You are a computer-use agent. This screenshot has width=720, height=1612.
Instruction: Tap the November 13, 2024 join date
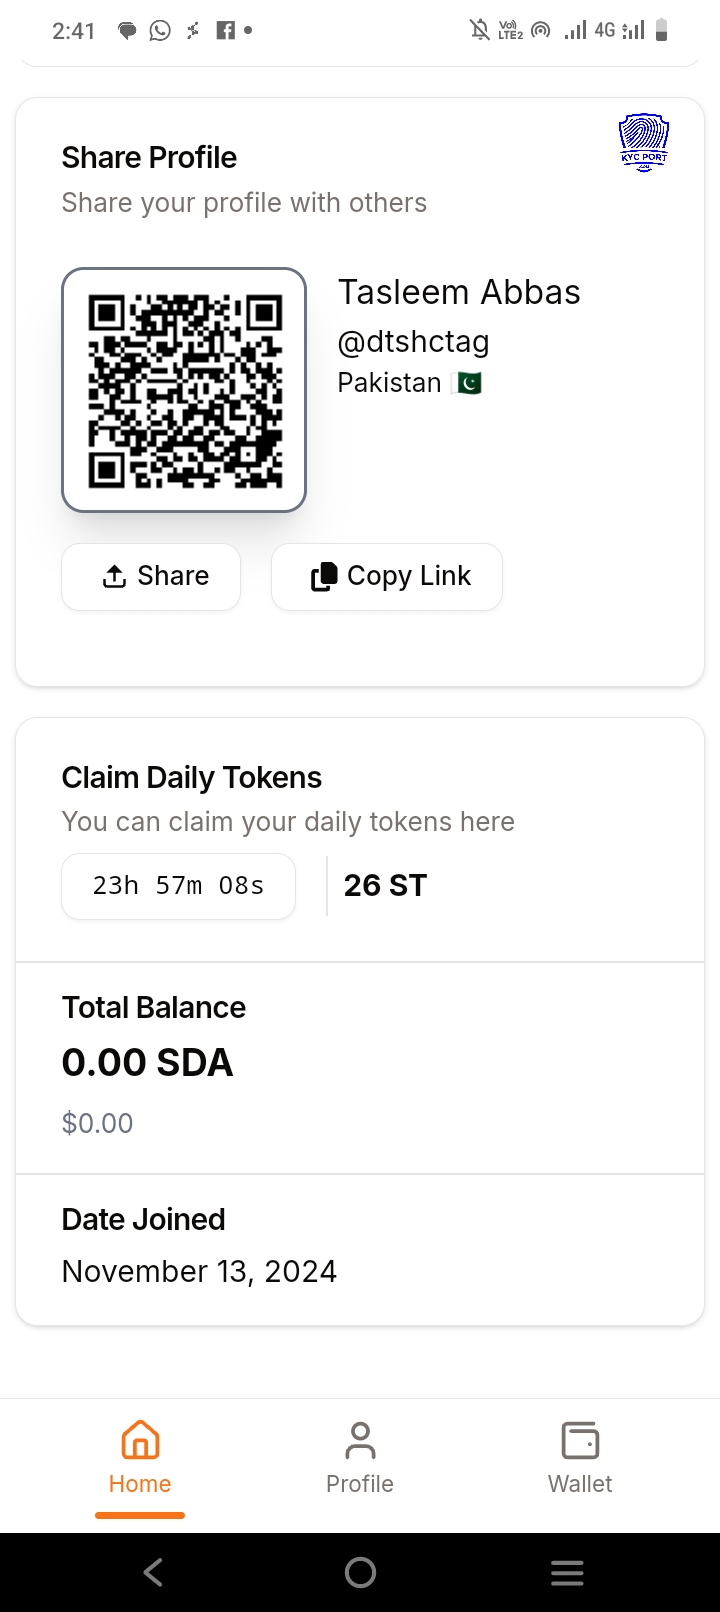(x=199, y=1271)
